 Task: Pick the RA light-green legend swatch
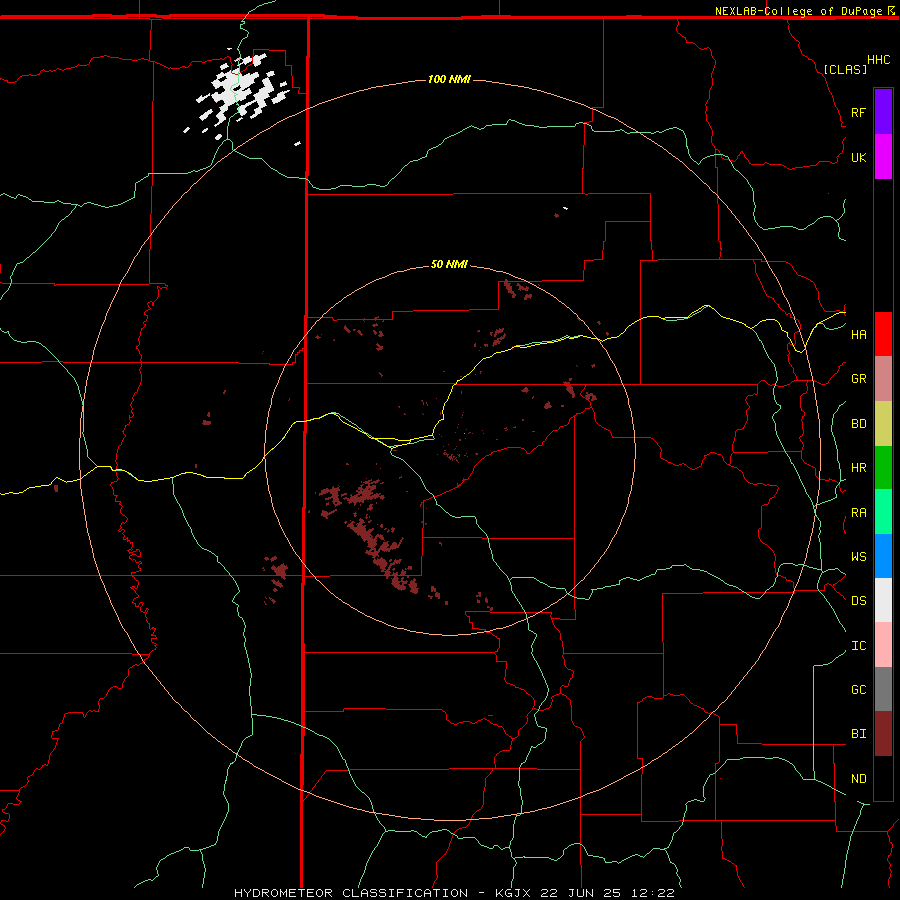[883, 512]
